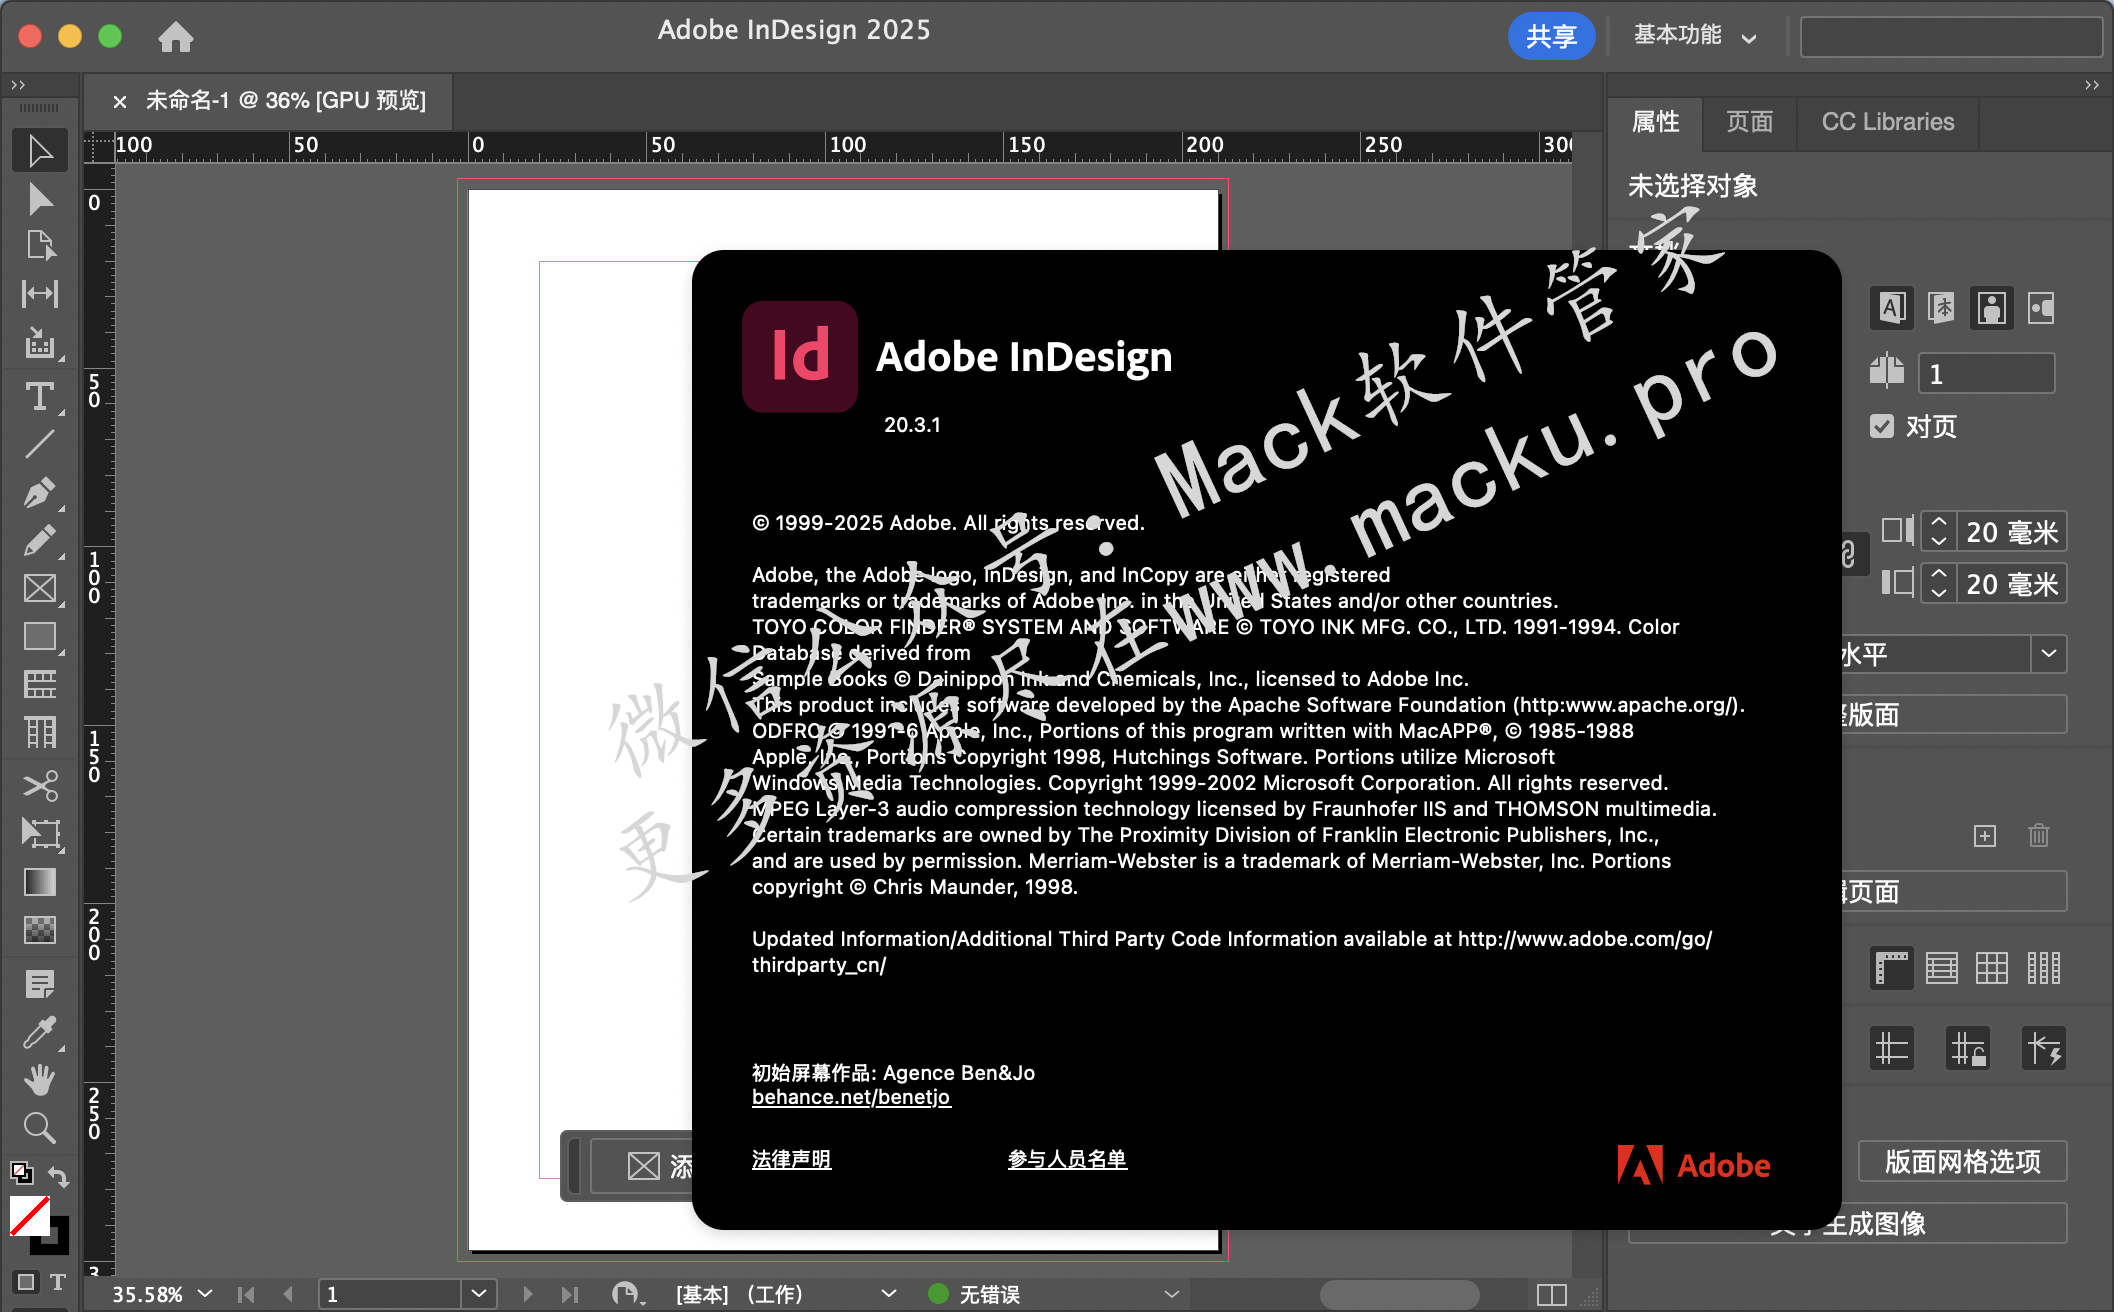
Task: Expand the left toolbar double-arrow
Action: click(x=18, y=85)
